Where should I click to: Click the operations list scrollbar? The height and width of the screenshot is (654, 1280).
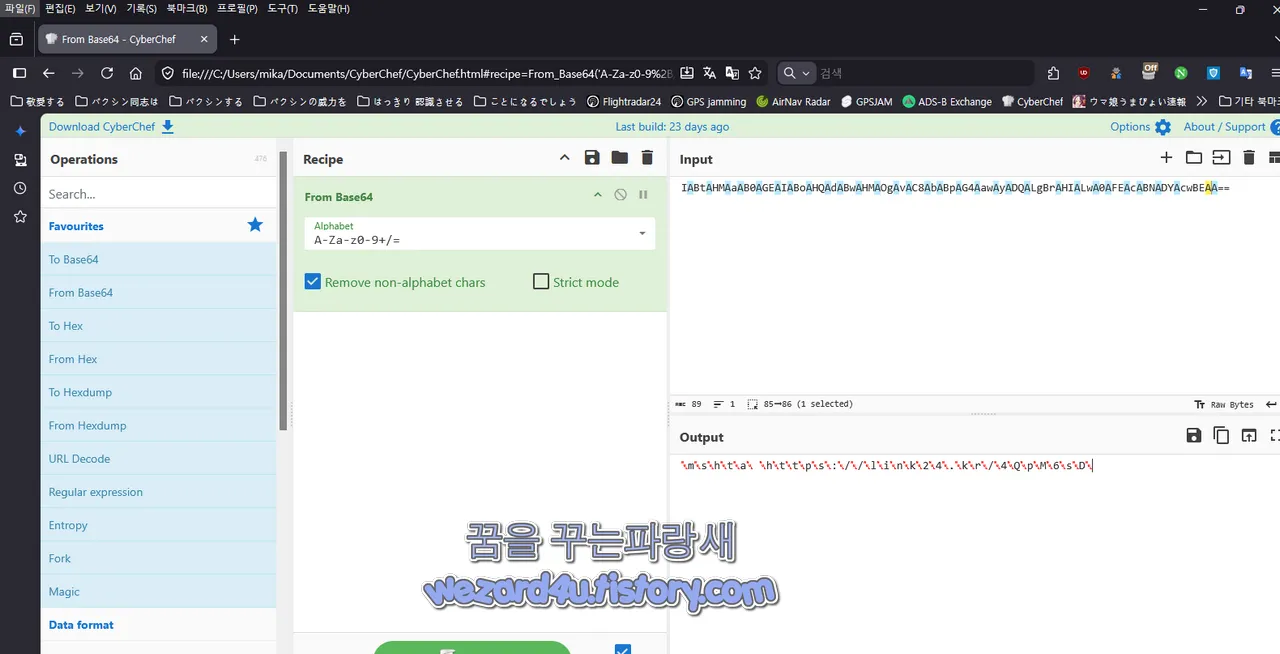click(284, 290)
